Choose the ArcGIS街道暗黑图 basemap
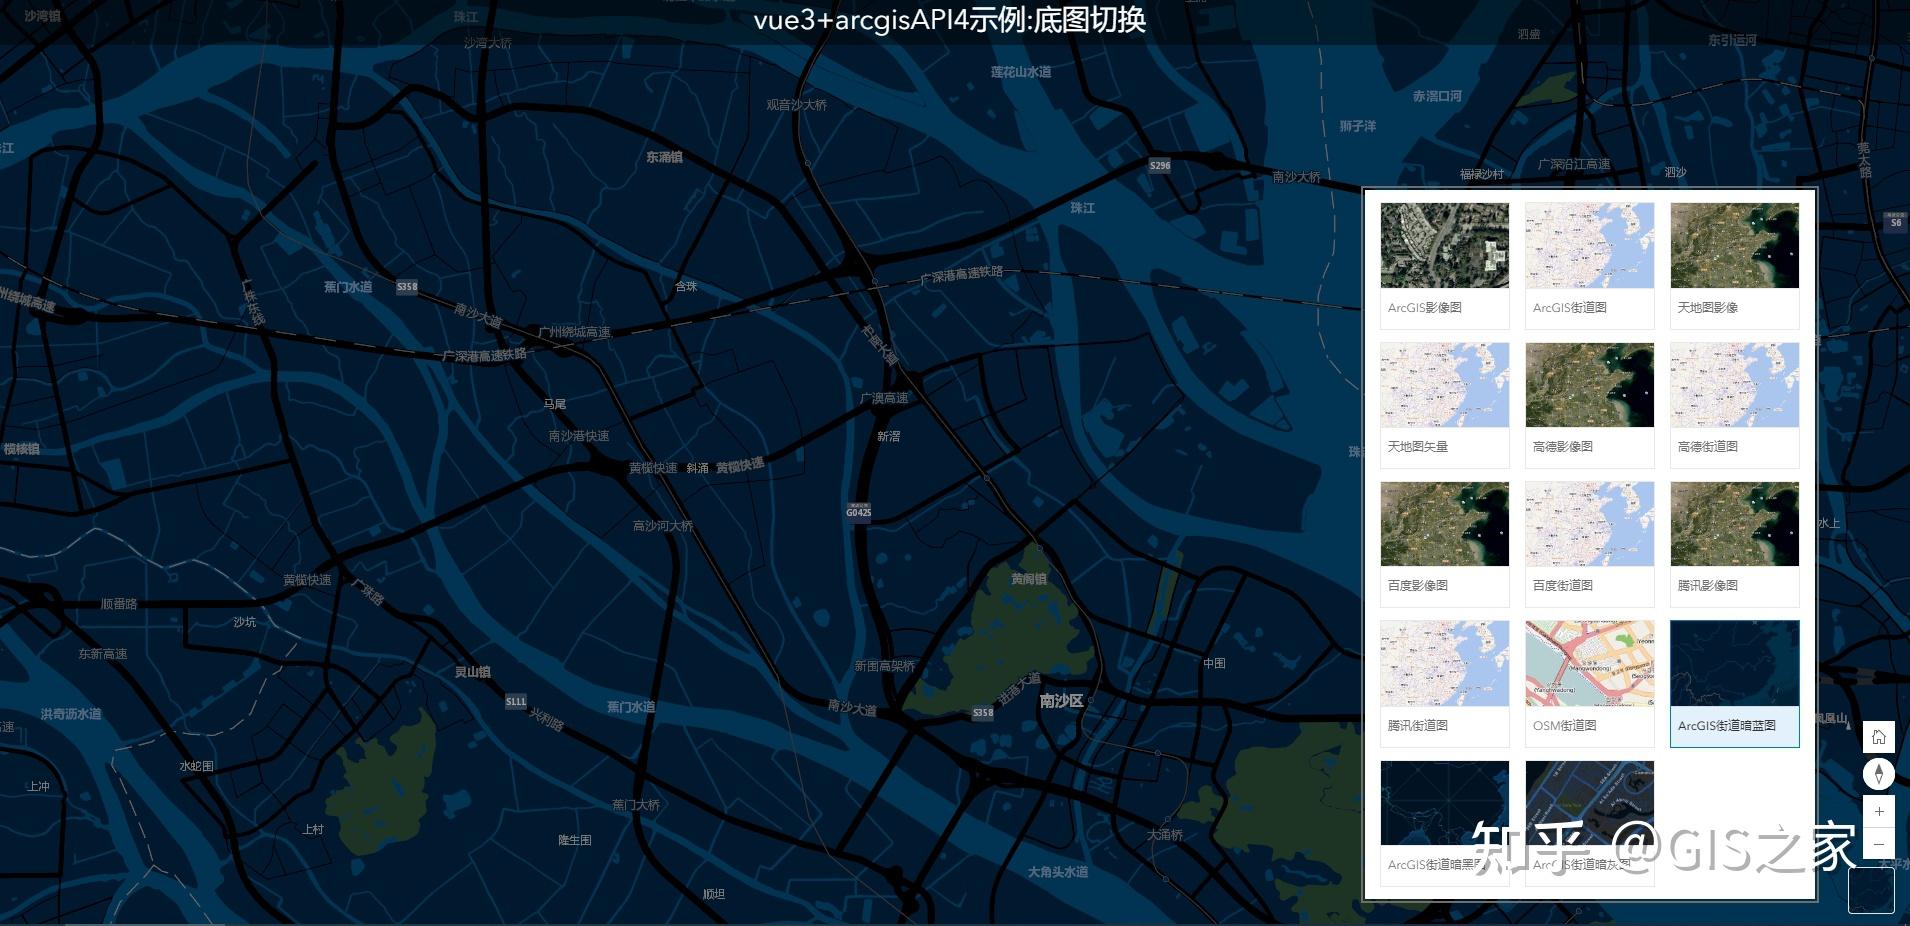 pyautogui.click(x=1445, y=822)
